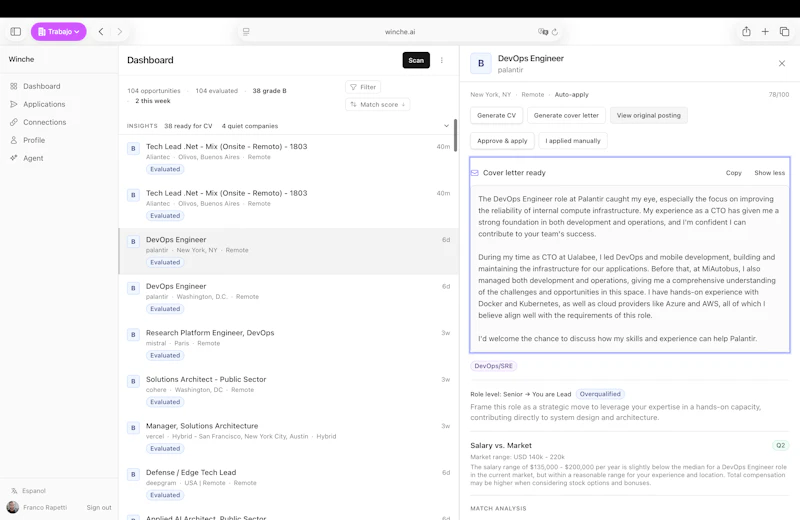Image resolution: width=800 pixels, height=520 pixels.
Task: Click Evaluated tag under Manager, Solutions Architecture
Action: (x=165, y=449)
